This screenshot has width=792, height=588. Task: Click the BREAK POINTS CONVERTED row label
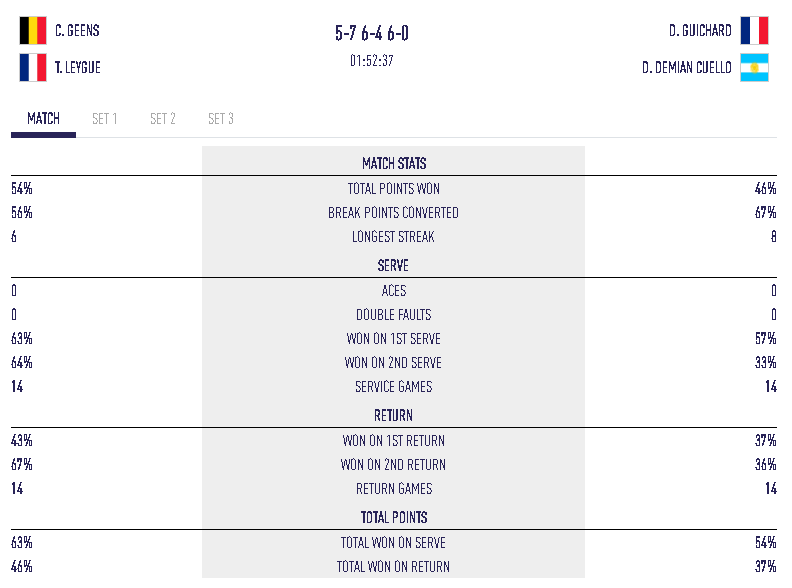(x=393, y=213)
